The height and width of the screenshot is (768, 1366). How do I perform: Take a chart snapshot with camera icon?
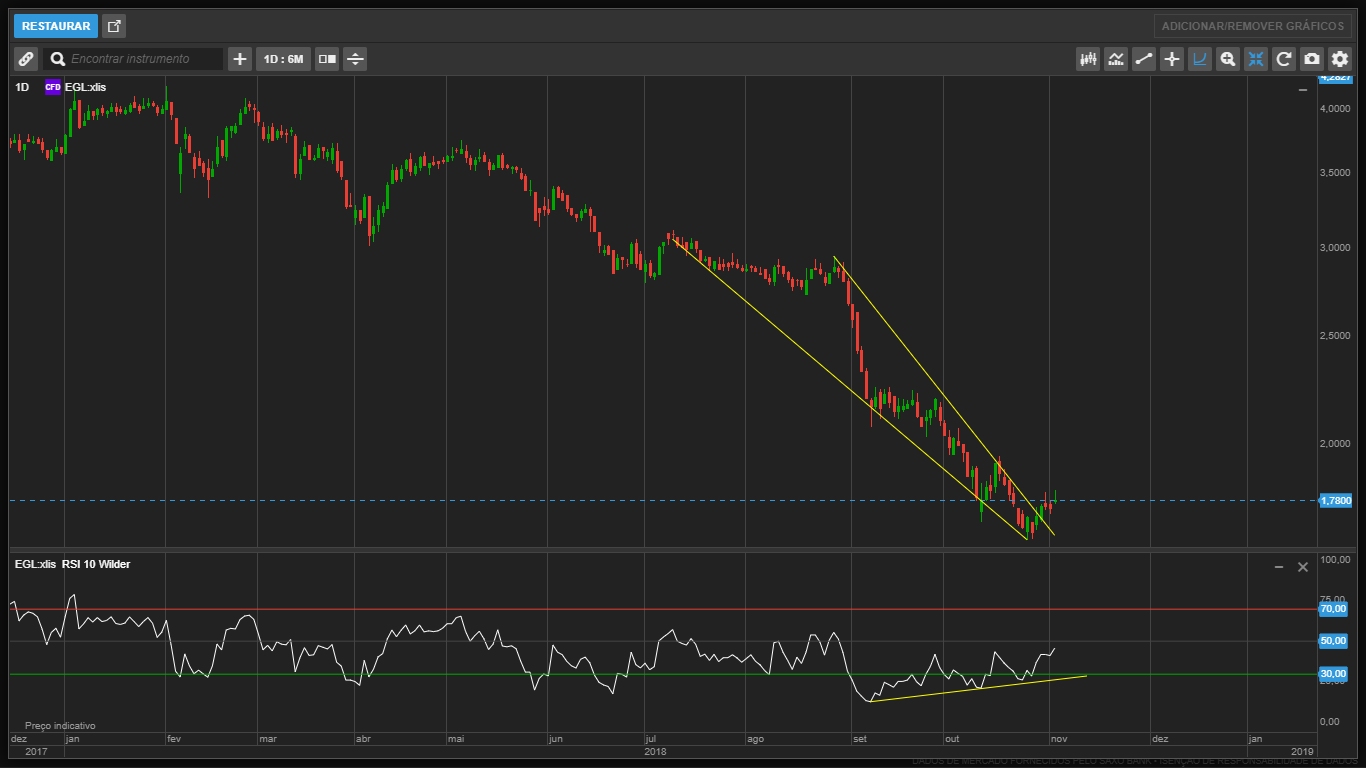(x=1312, y=59)
